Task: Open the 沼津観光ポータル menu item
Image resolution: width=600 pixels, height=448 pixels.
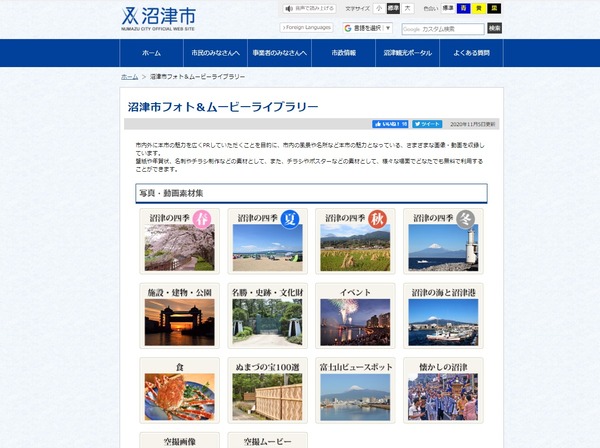Action: [x=408, y=53]
